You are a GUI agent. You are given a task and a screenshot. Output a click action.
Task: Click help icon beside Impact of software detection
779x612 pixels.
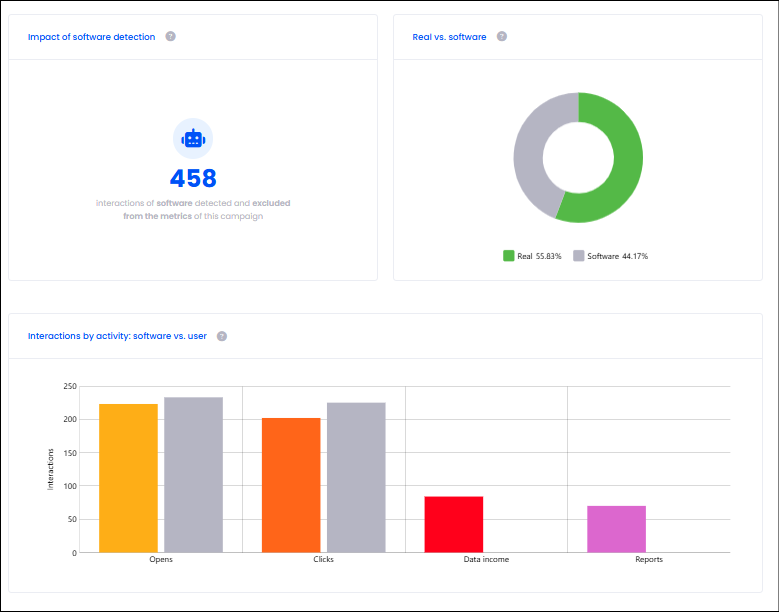coord(170,36)
